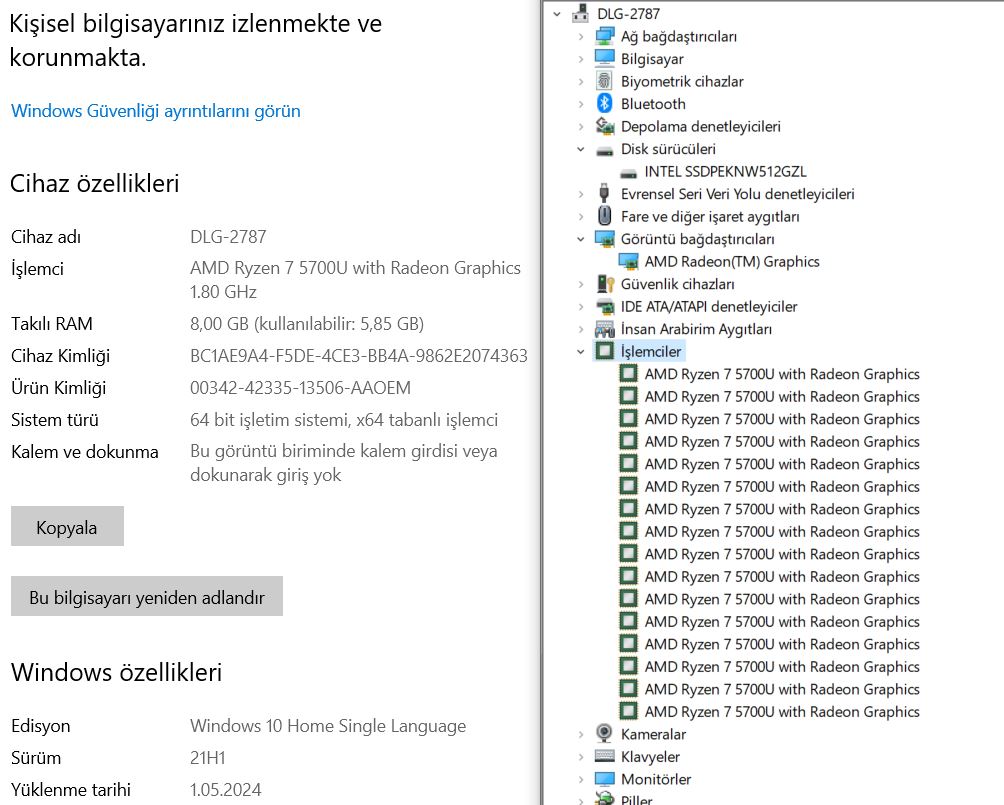Open Windows Güvenliği ayrıntılarını görün link
Image resolution: width=1004 pixels, height=805 pixels.
tap(156, 111)
